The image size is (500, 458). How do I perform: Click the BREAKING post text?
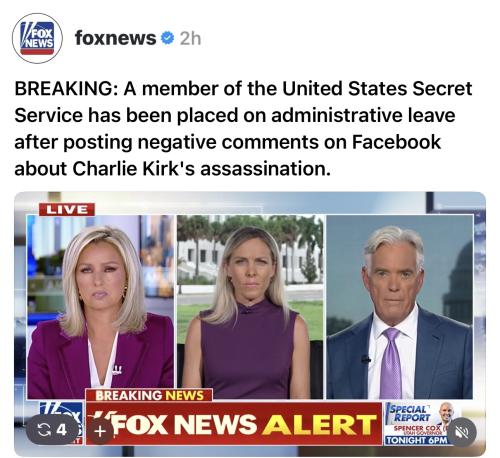(x=243, y=129)
